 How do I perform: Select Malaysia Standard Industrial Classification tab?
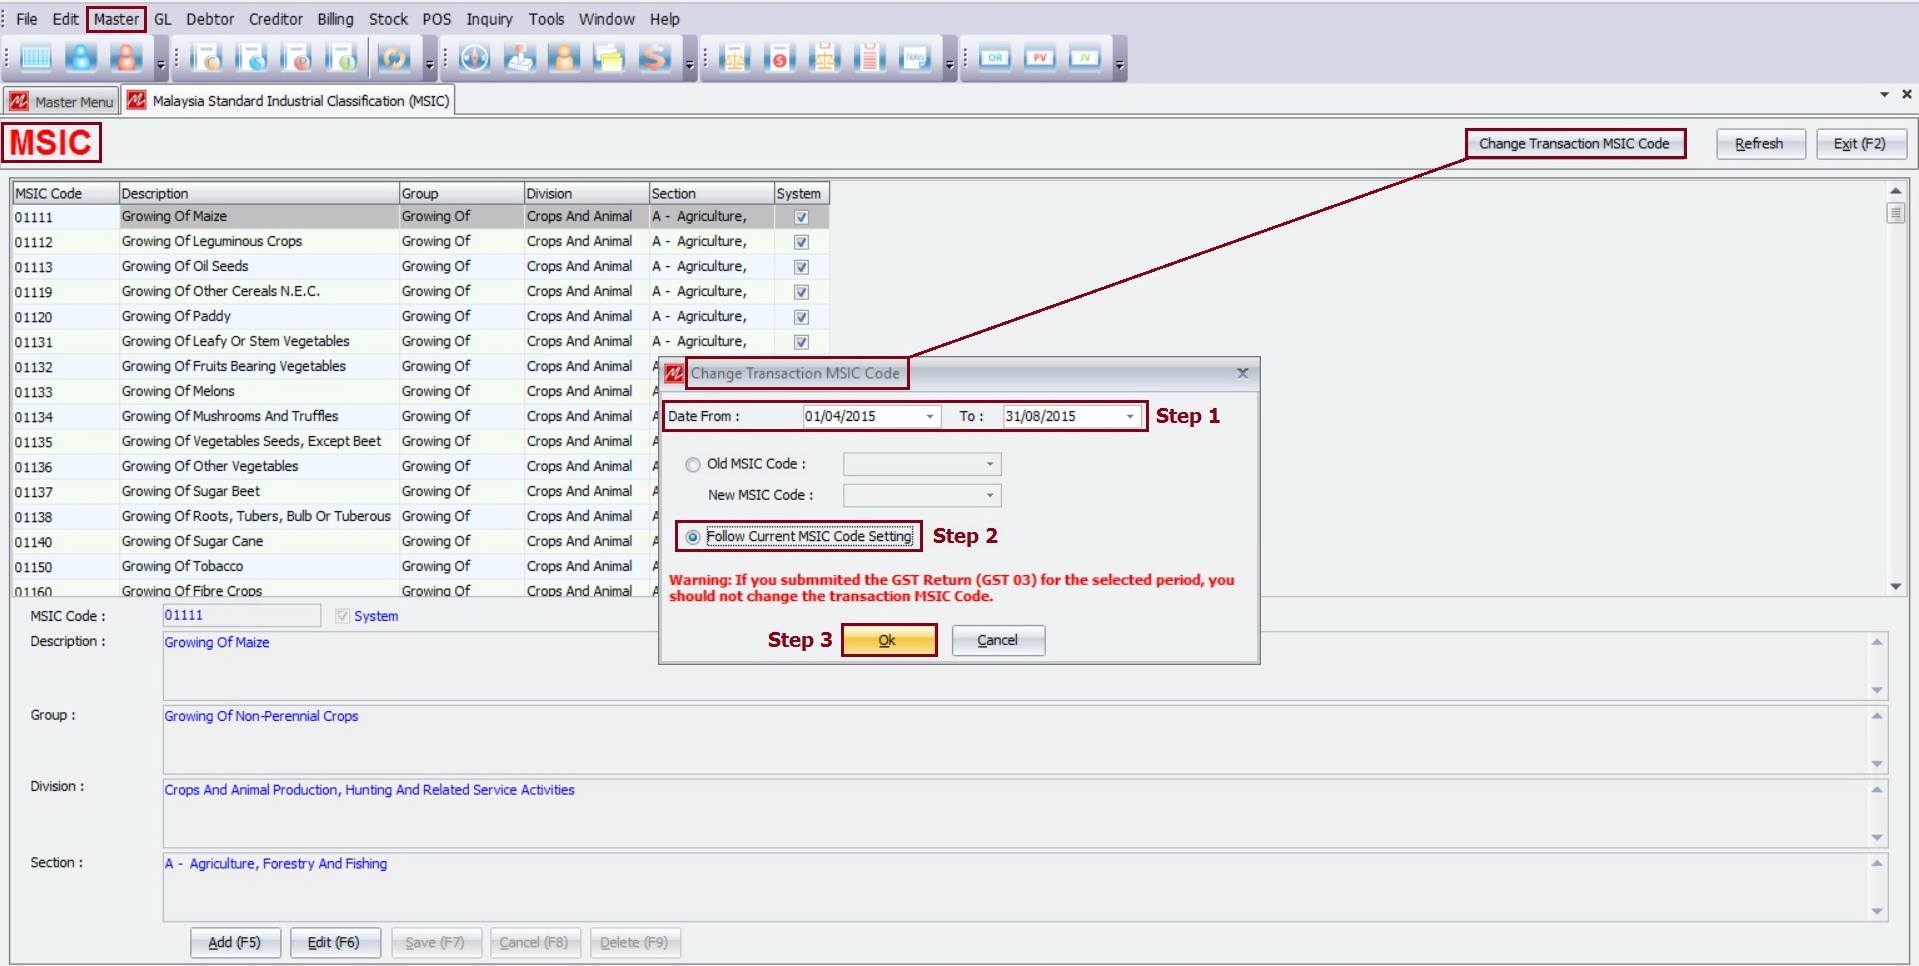coord(289,100)
